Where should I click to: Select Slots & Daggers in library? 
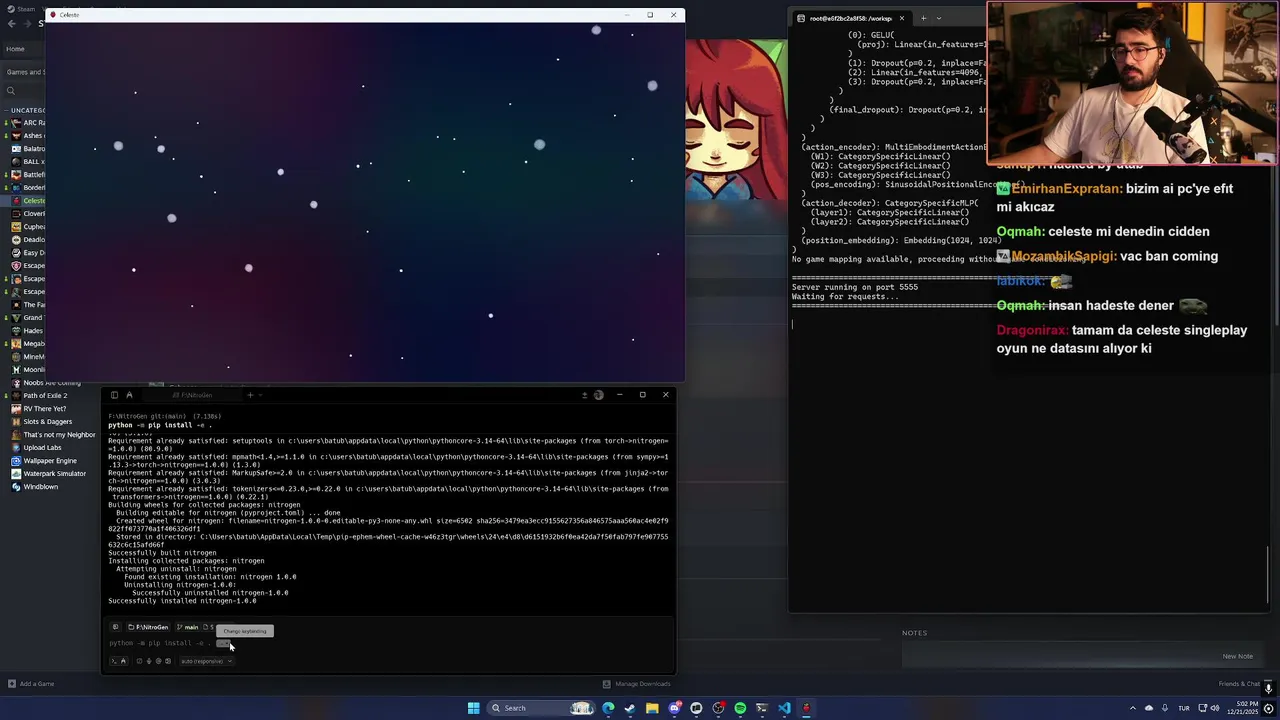point(48,421)
